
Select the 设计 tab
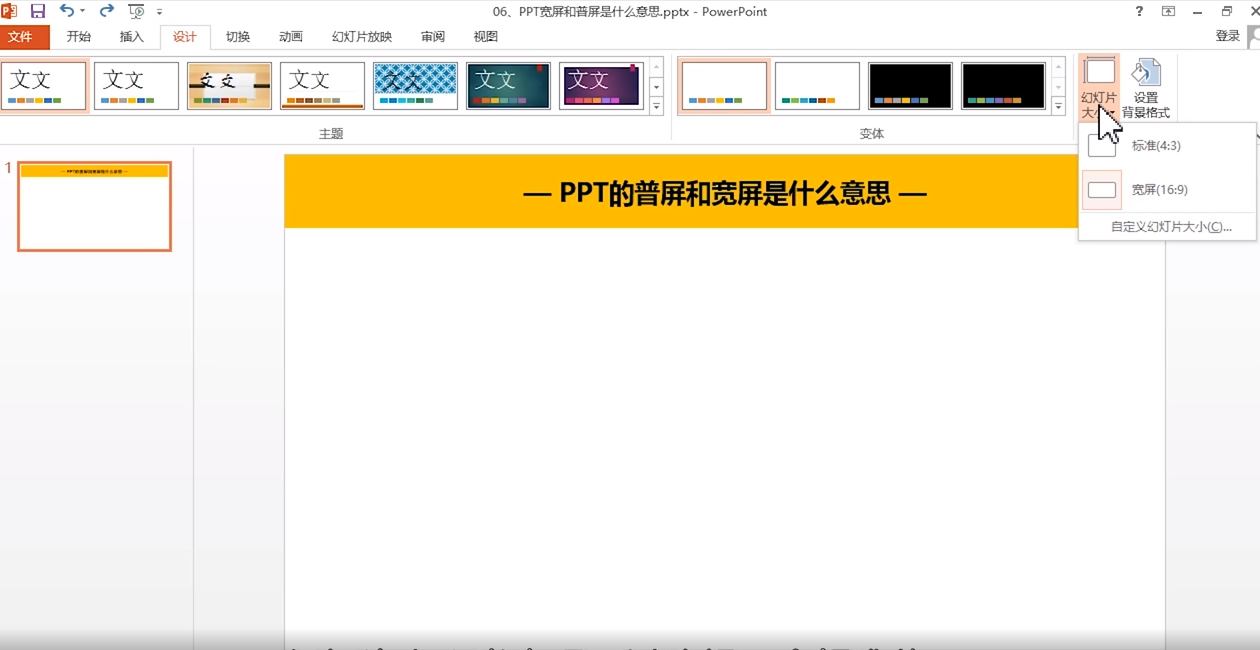(185, 37)
